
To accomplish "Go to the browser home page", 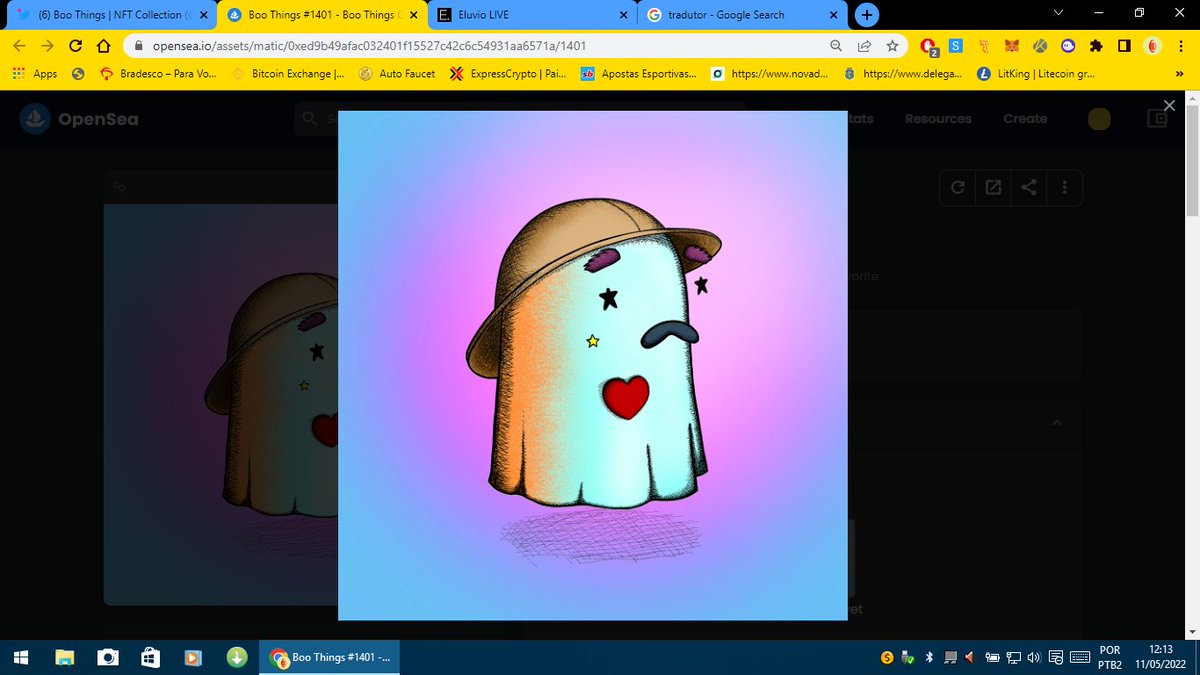I will tap(103, 46).
